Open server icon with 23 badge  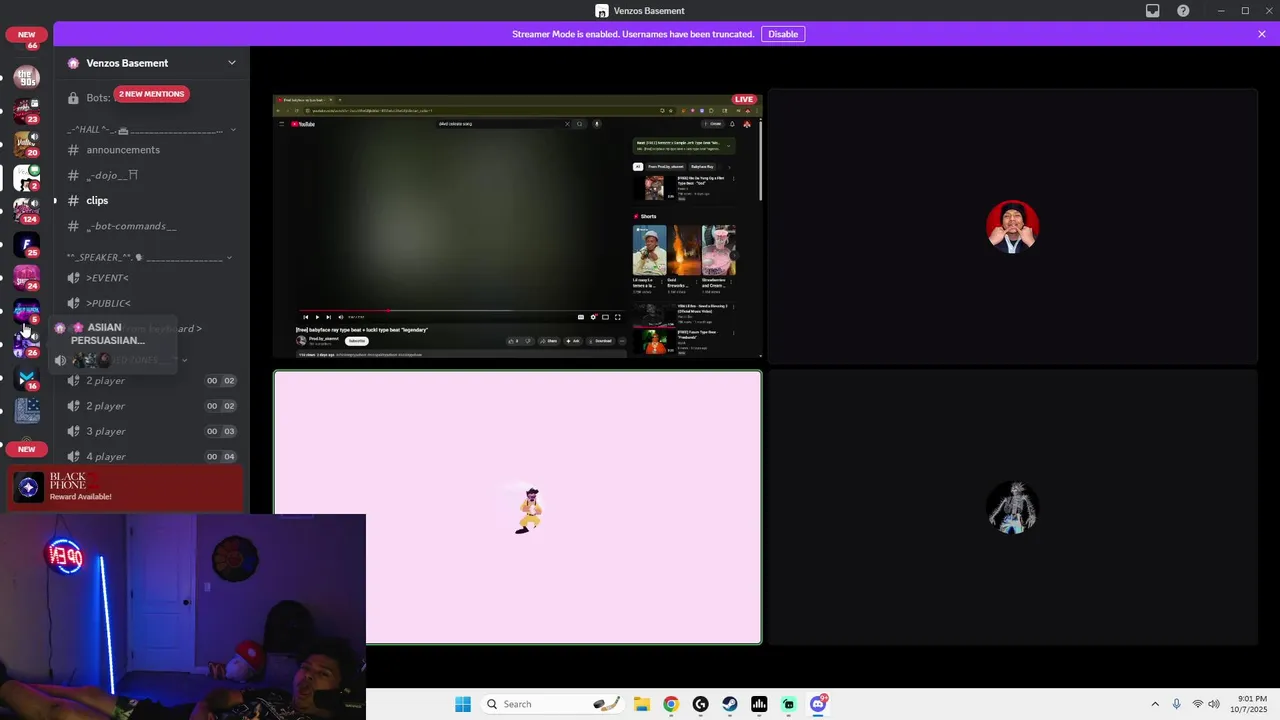click(x=27, y=110)
